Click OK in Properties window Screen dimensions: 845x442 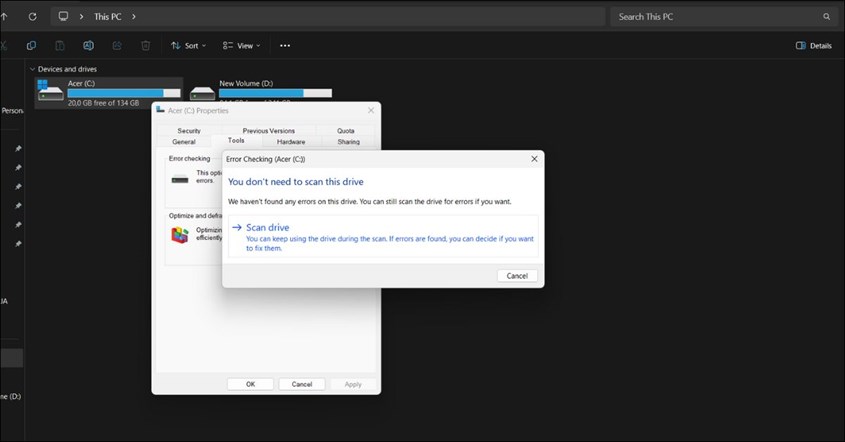[x=250, y=384]
